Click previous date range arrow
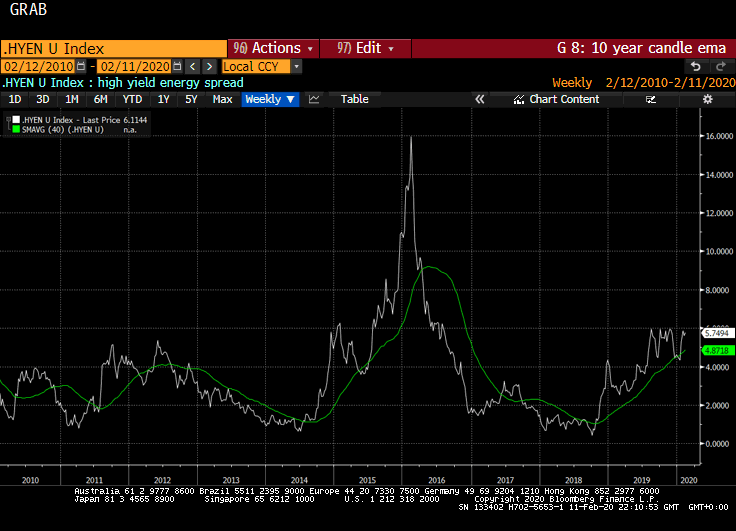The image size is (736, 531). pyautogui.click(x=192, y=66)
